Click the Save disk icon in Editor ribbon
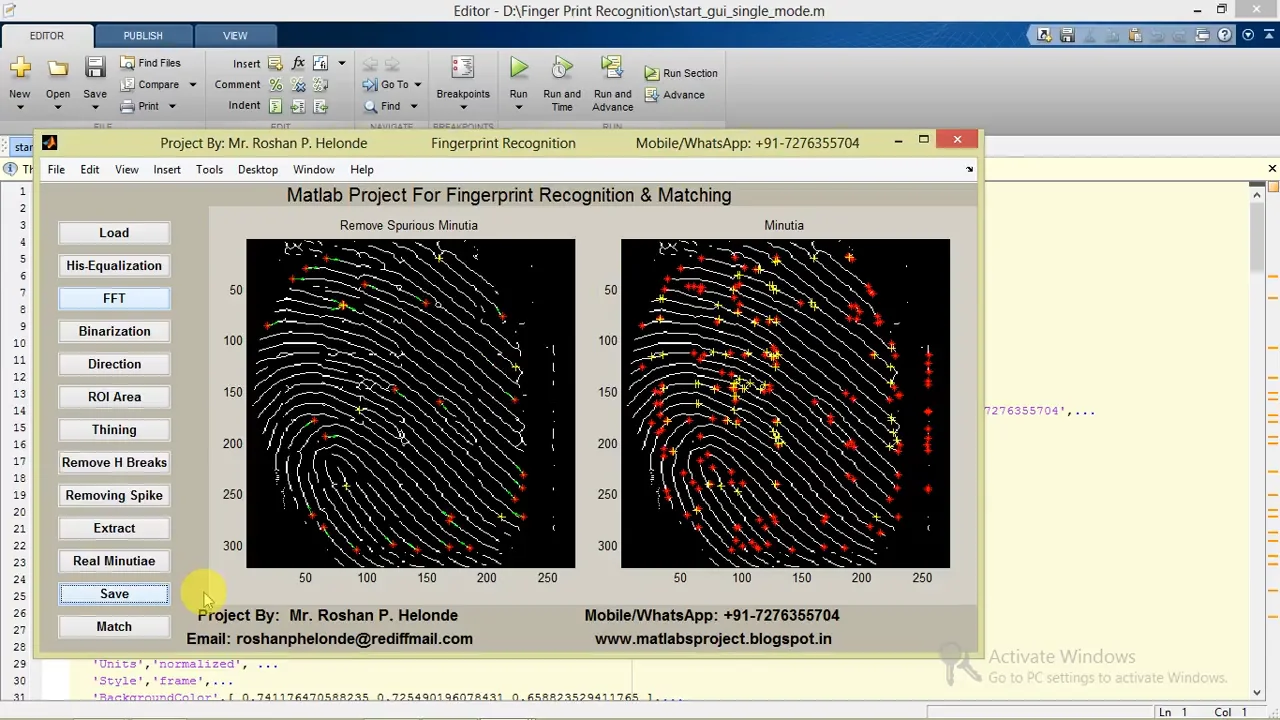The width and height of the screenshot is (1280, 720). coord(95,69)
